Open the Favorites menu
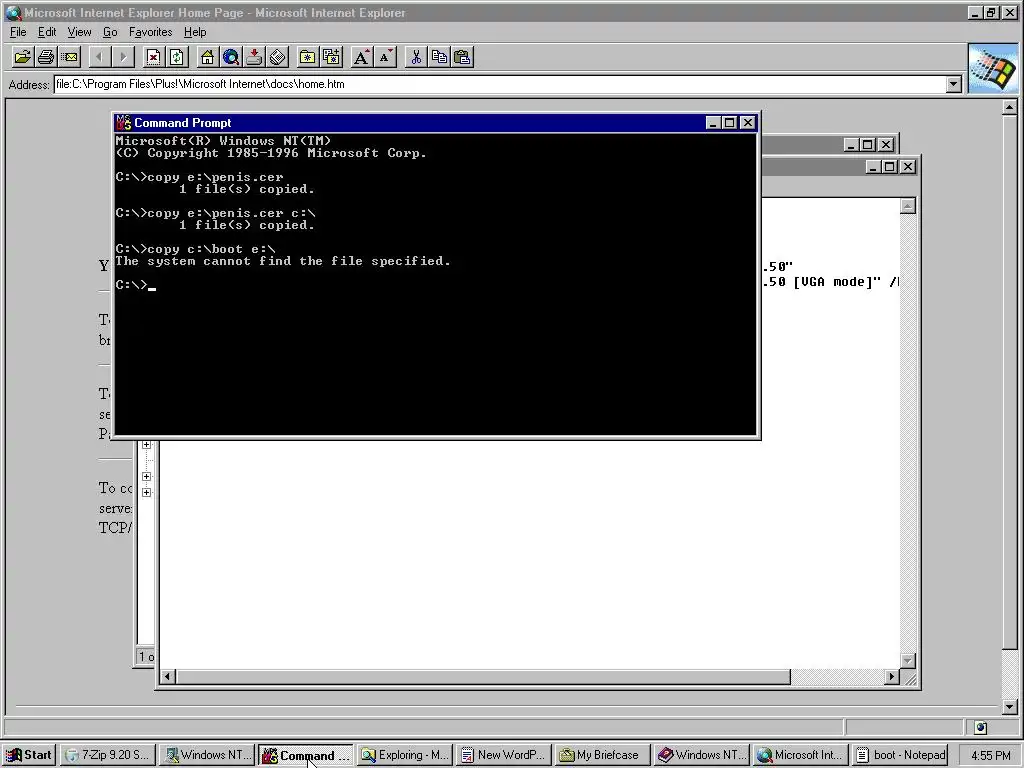 pyautogui.click(x=150, y=32)
